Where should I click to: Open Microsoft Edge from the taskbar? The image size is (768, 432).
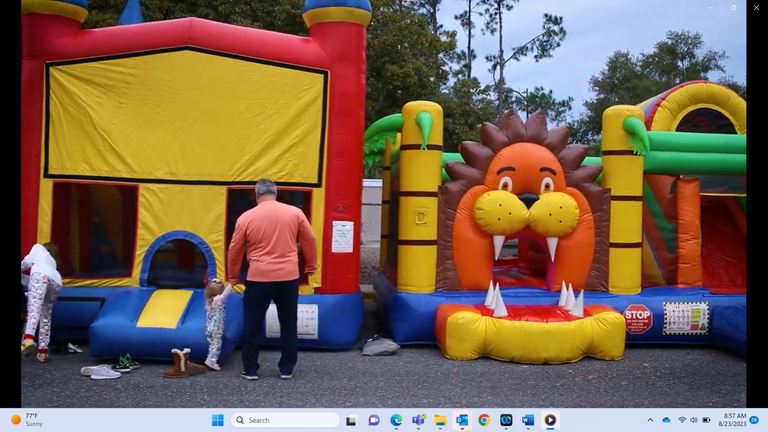pos(396,420)
